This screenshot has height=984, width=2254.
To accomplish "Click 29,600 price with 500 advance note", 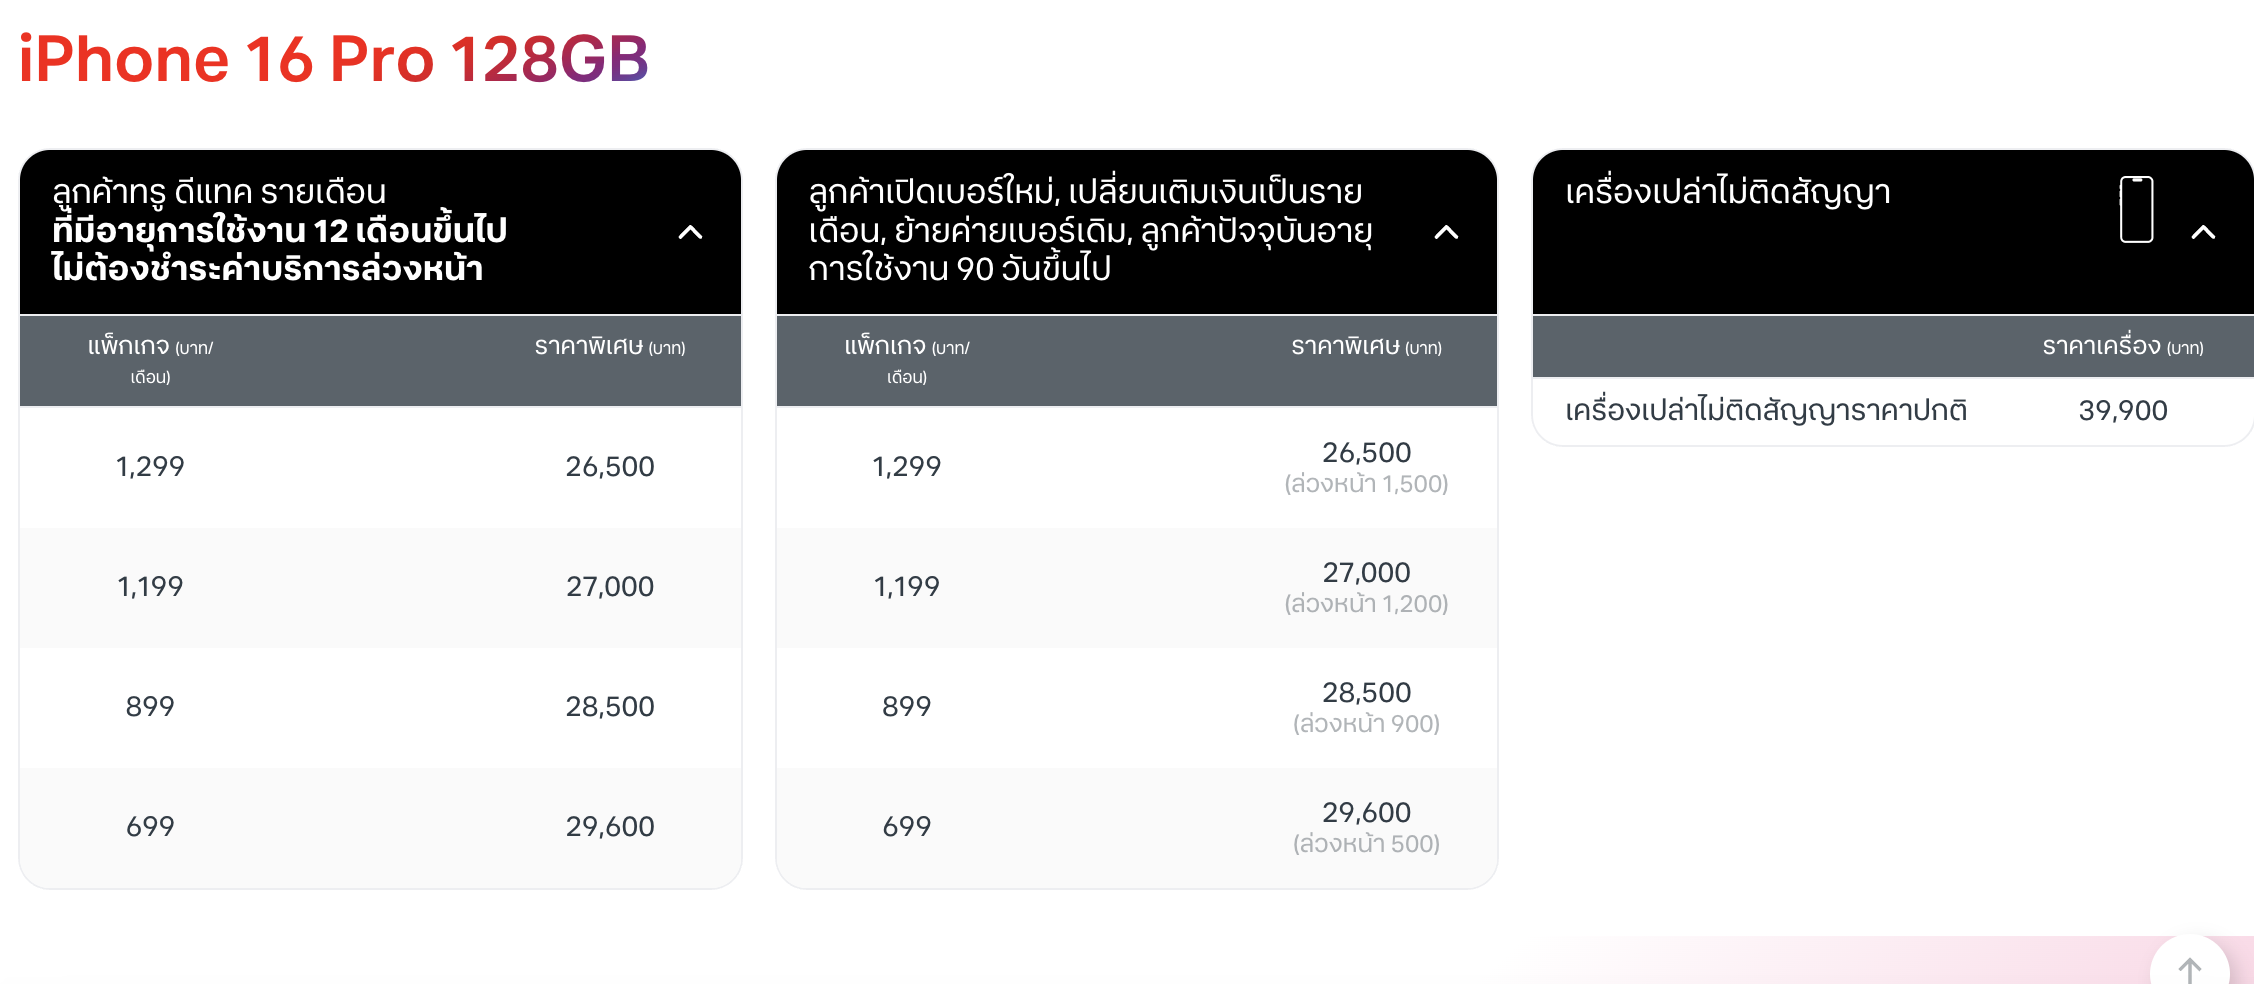I will [1366, 812].
